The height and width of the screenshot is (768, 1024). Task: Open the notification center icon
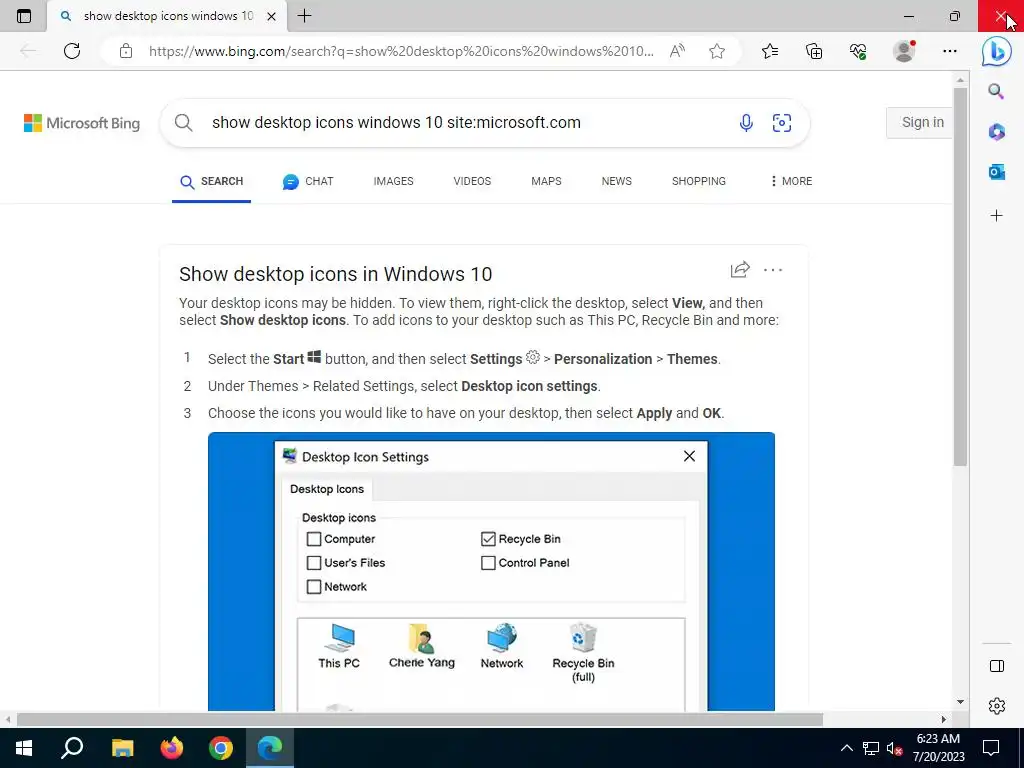[991, 748]
